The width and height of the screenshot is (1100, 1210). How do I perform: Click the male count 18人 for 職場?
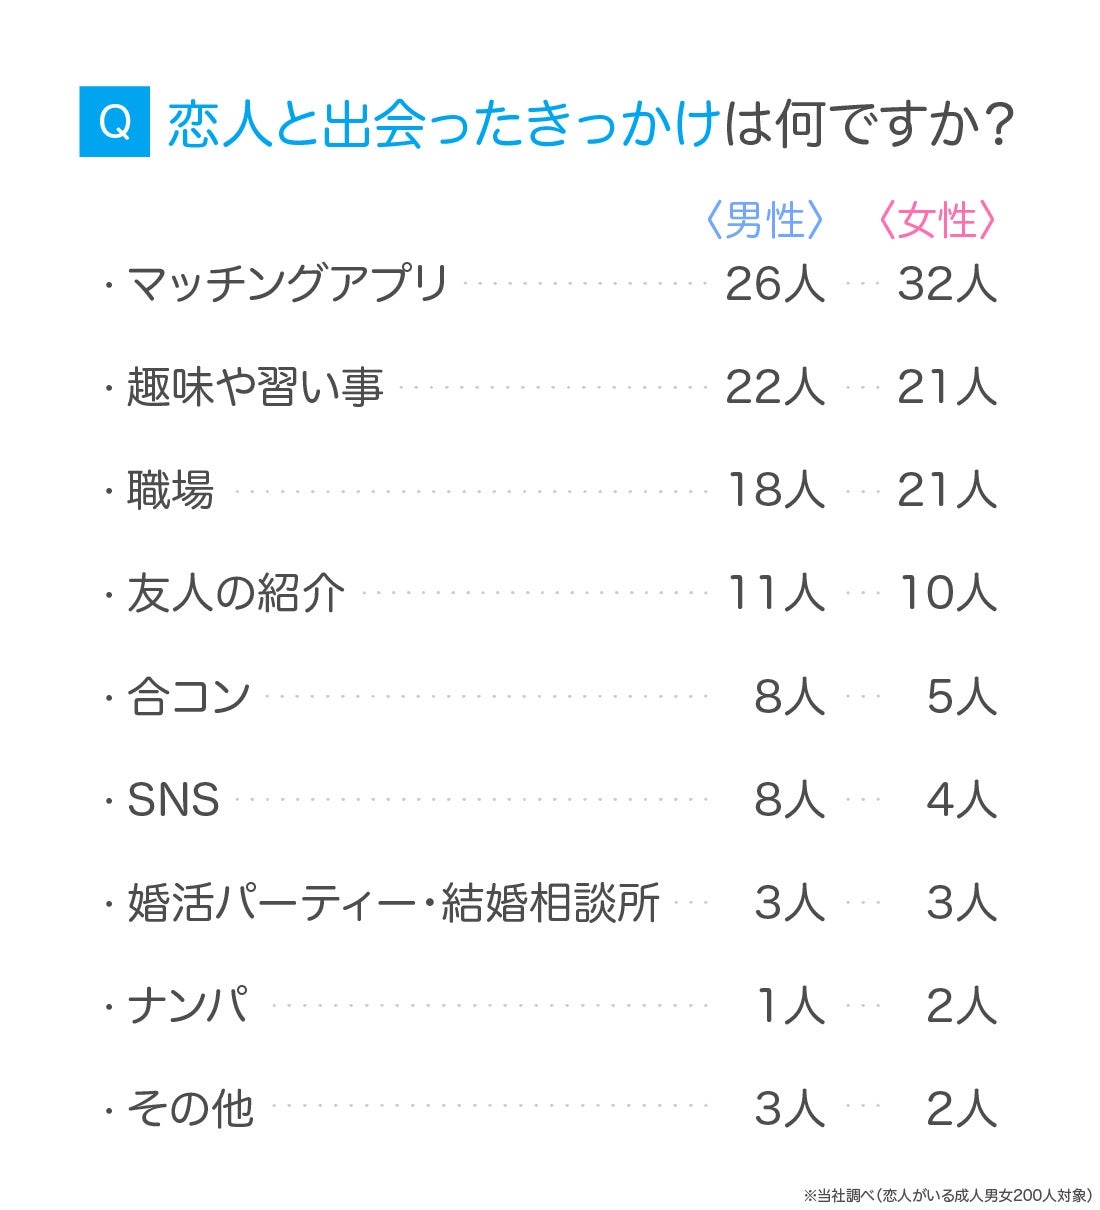pos(775,490)
